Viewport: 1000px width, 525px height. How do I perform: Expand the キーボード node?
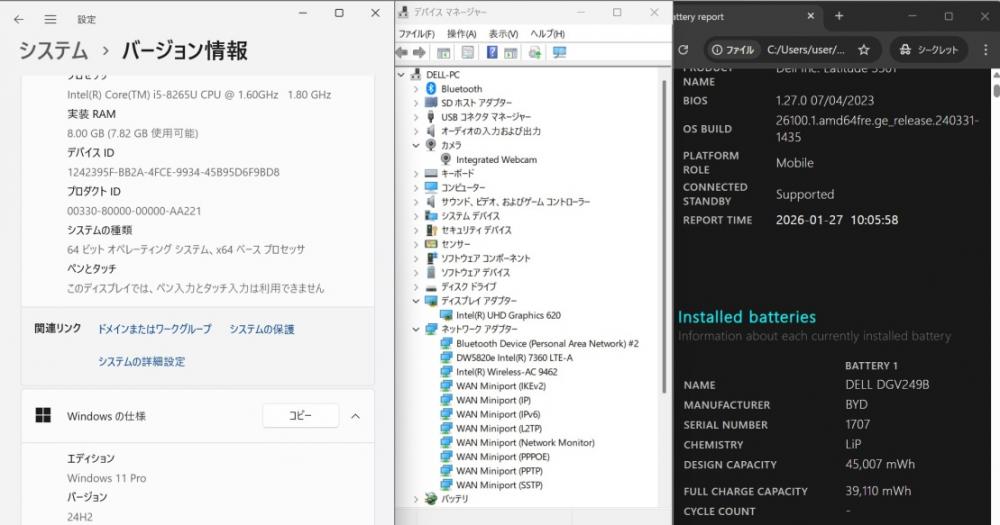(x=416, y=174)
